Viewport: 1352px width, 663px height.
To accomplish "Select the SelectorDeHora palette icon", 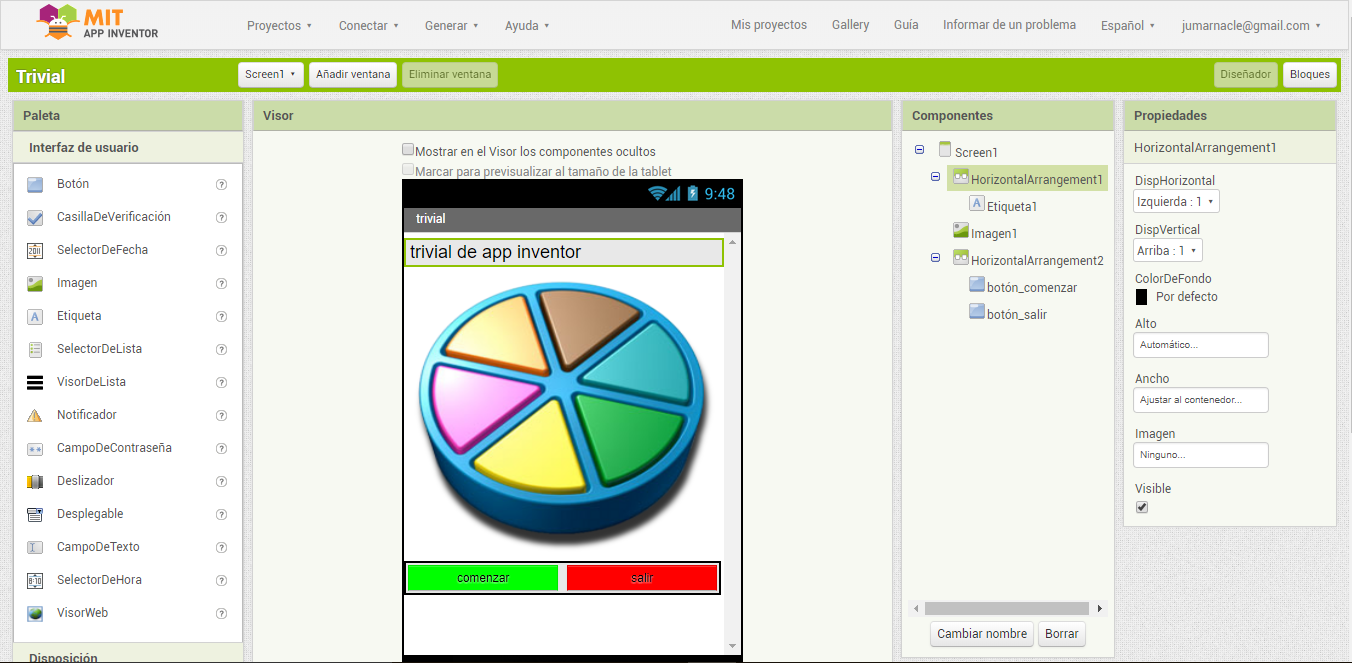I will coord(35,580).
